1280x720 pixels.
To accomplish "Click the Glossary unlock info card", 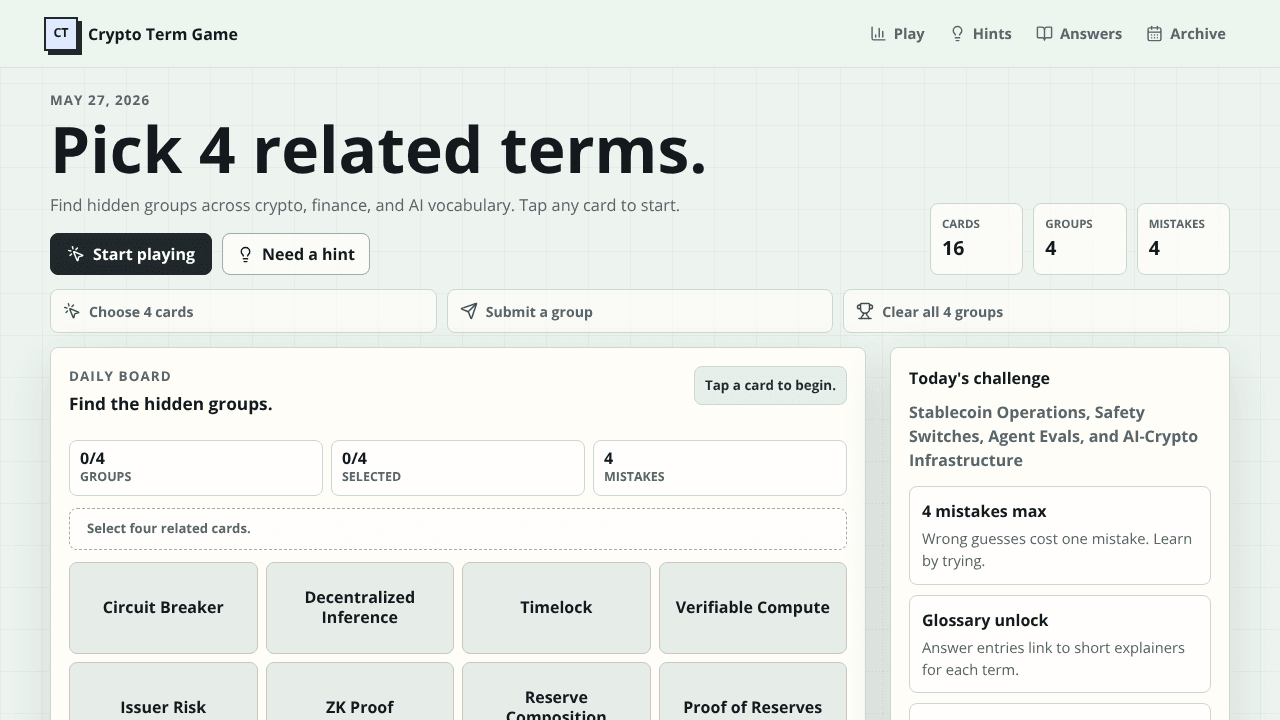I will pos(1060,644).
